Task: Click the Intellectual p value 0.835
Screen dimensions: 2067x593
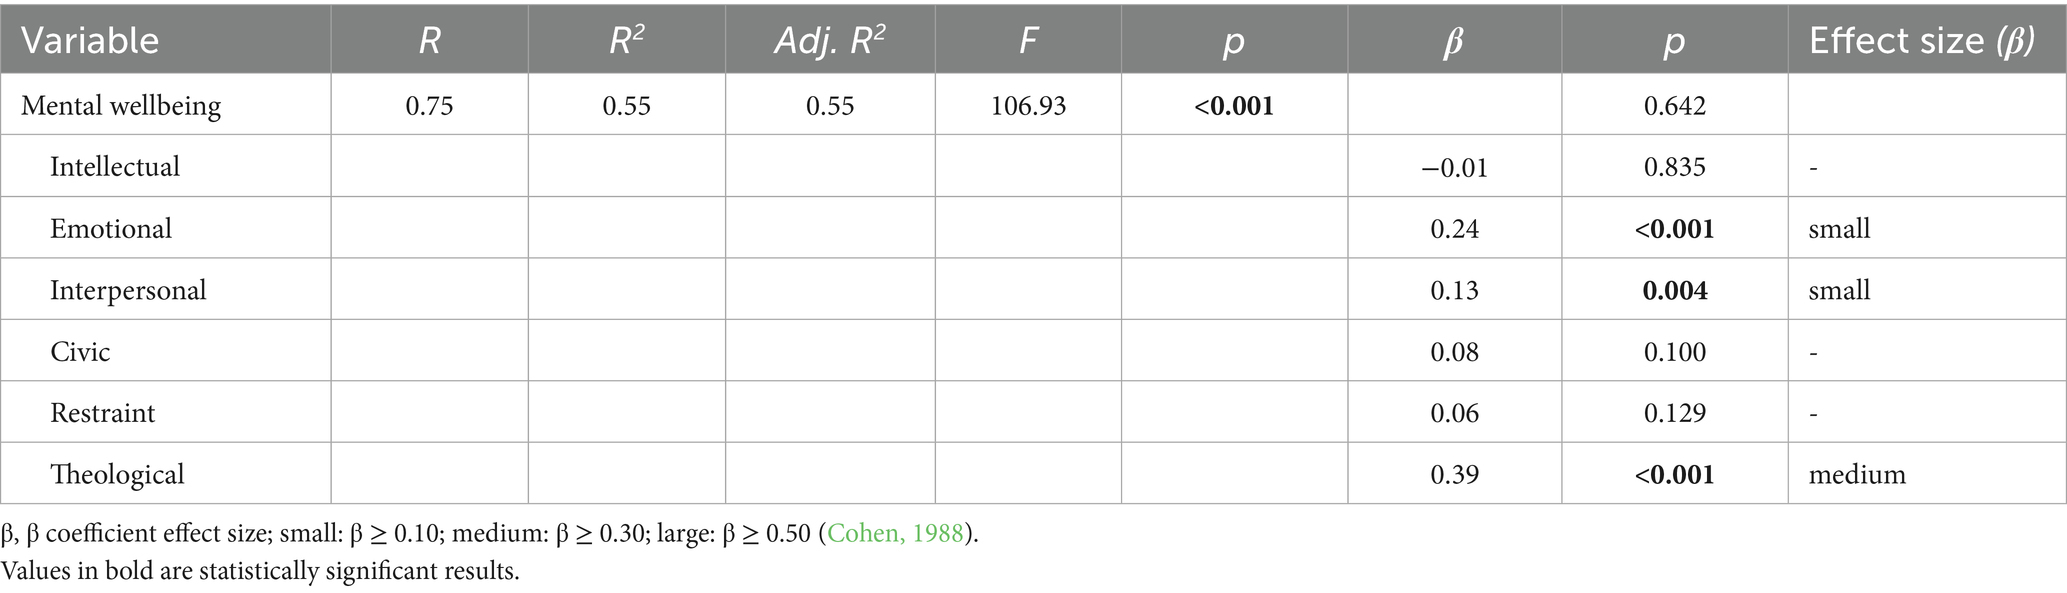Action: click(x=1674, y=166)
